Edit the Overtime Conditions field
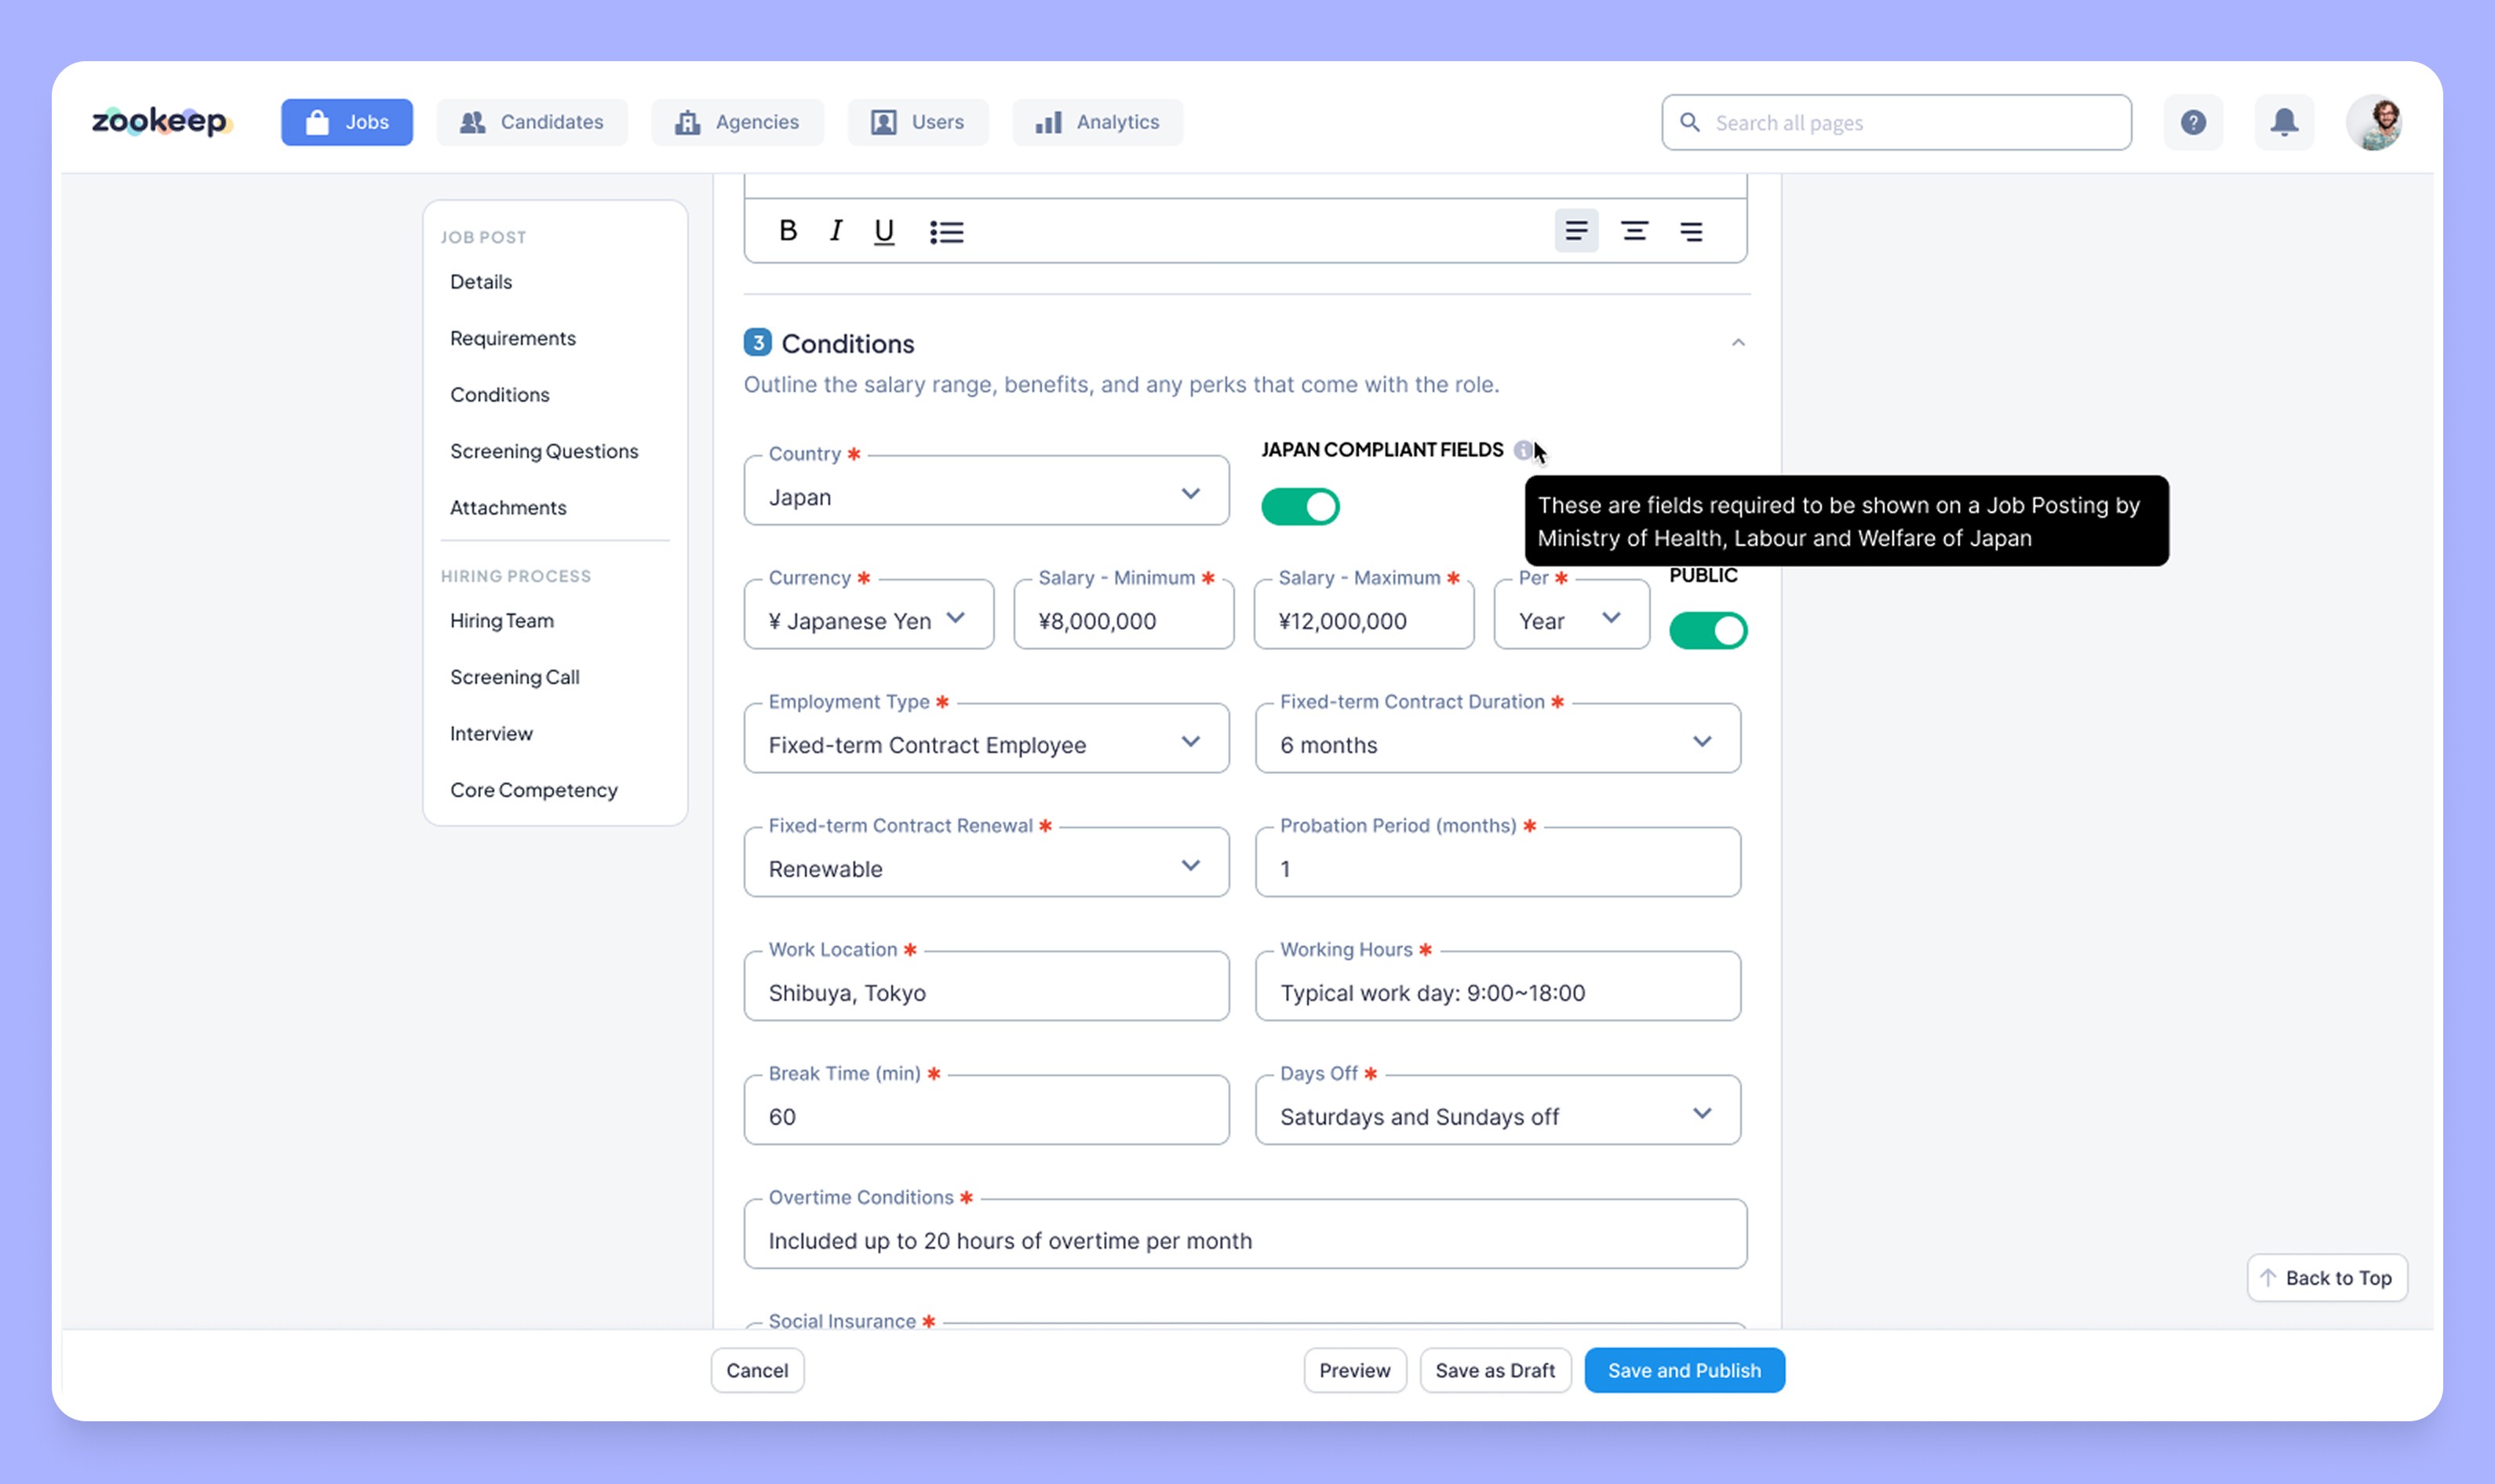 click(1245, 1235)
